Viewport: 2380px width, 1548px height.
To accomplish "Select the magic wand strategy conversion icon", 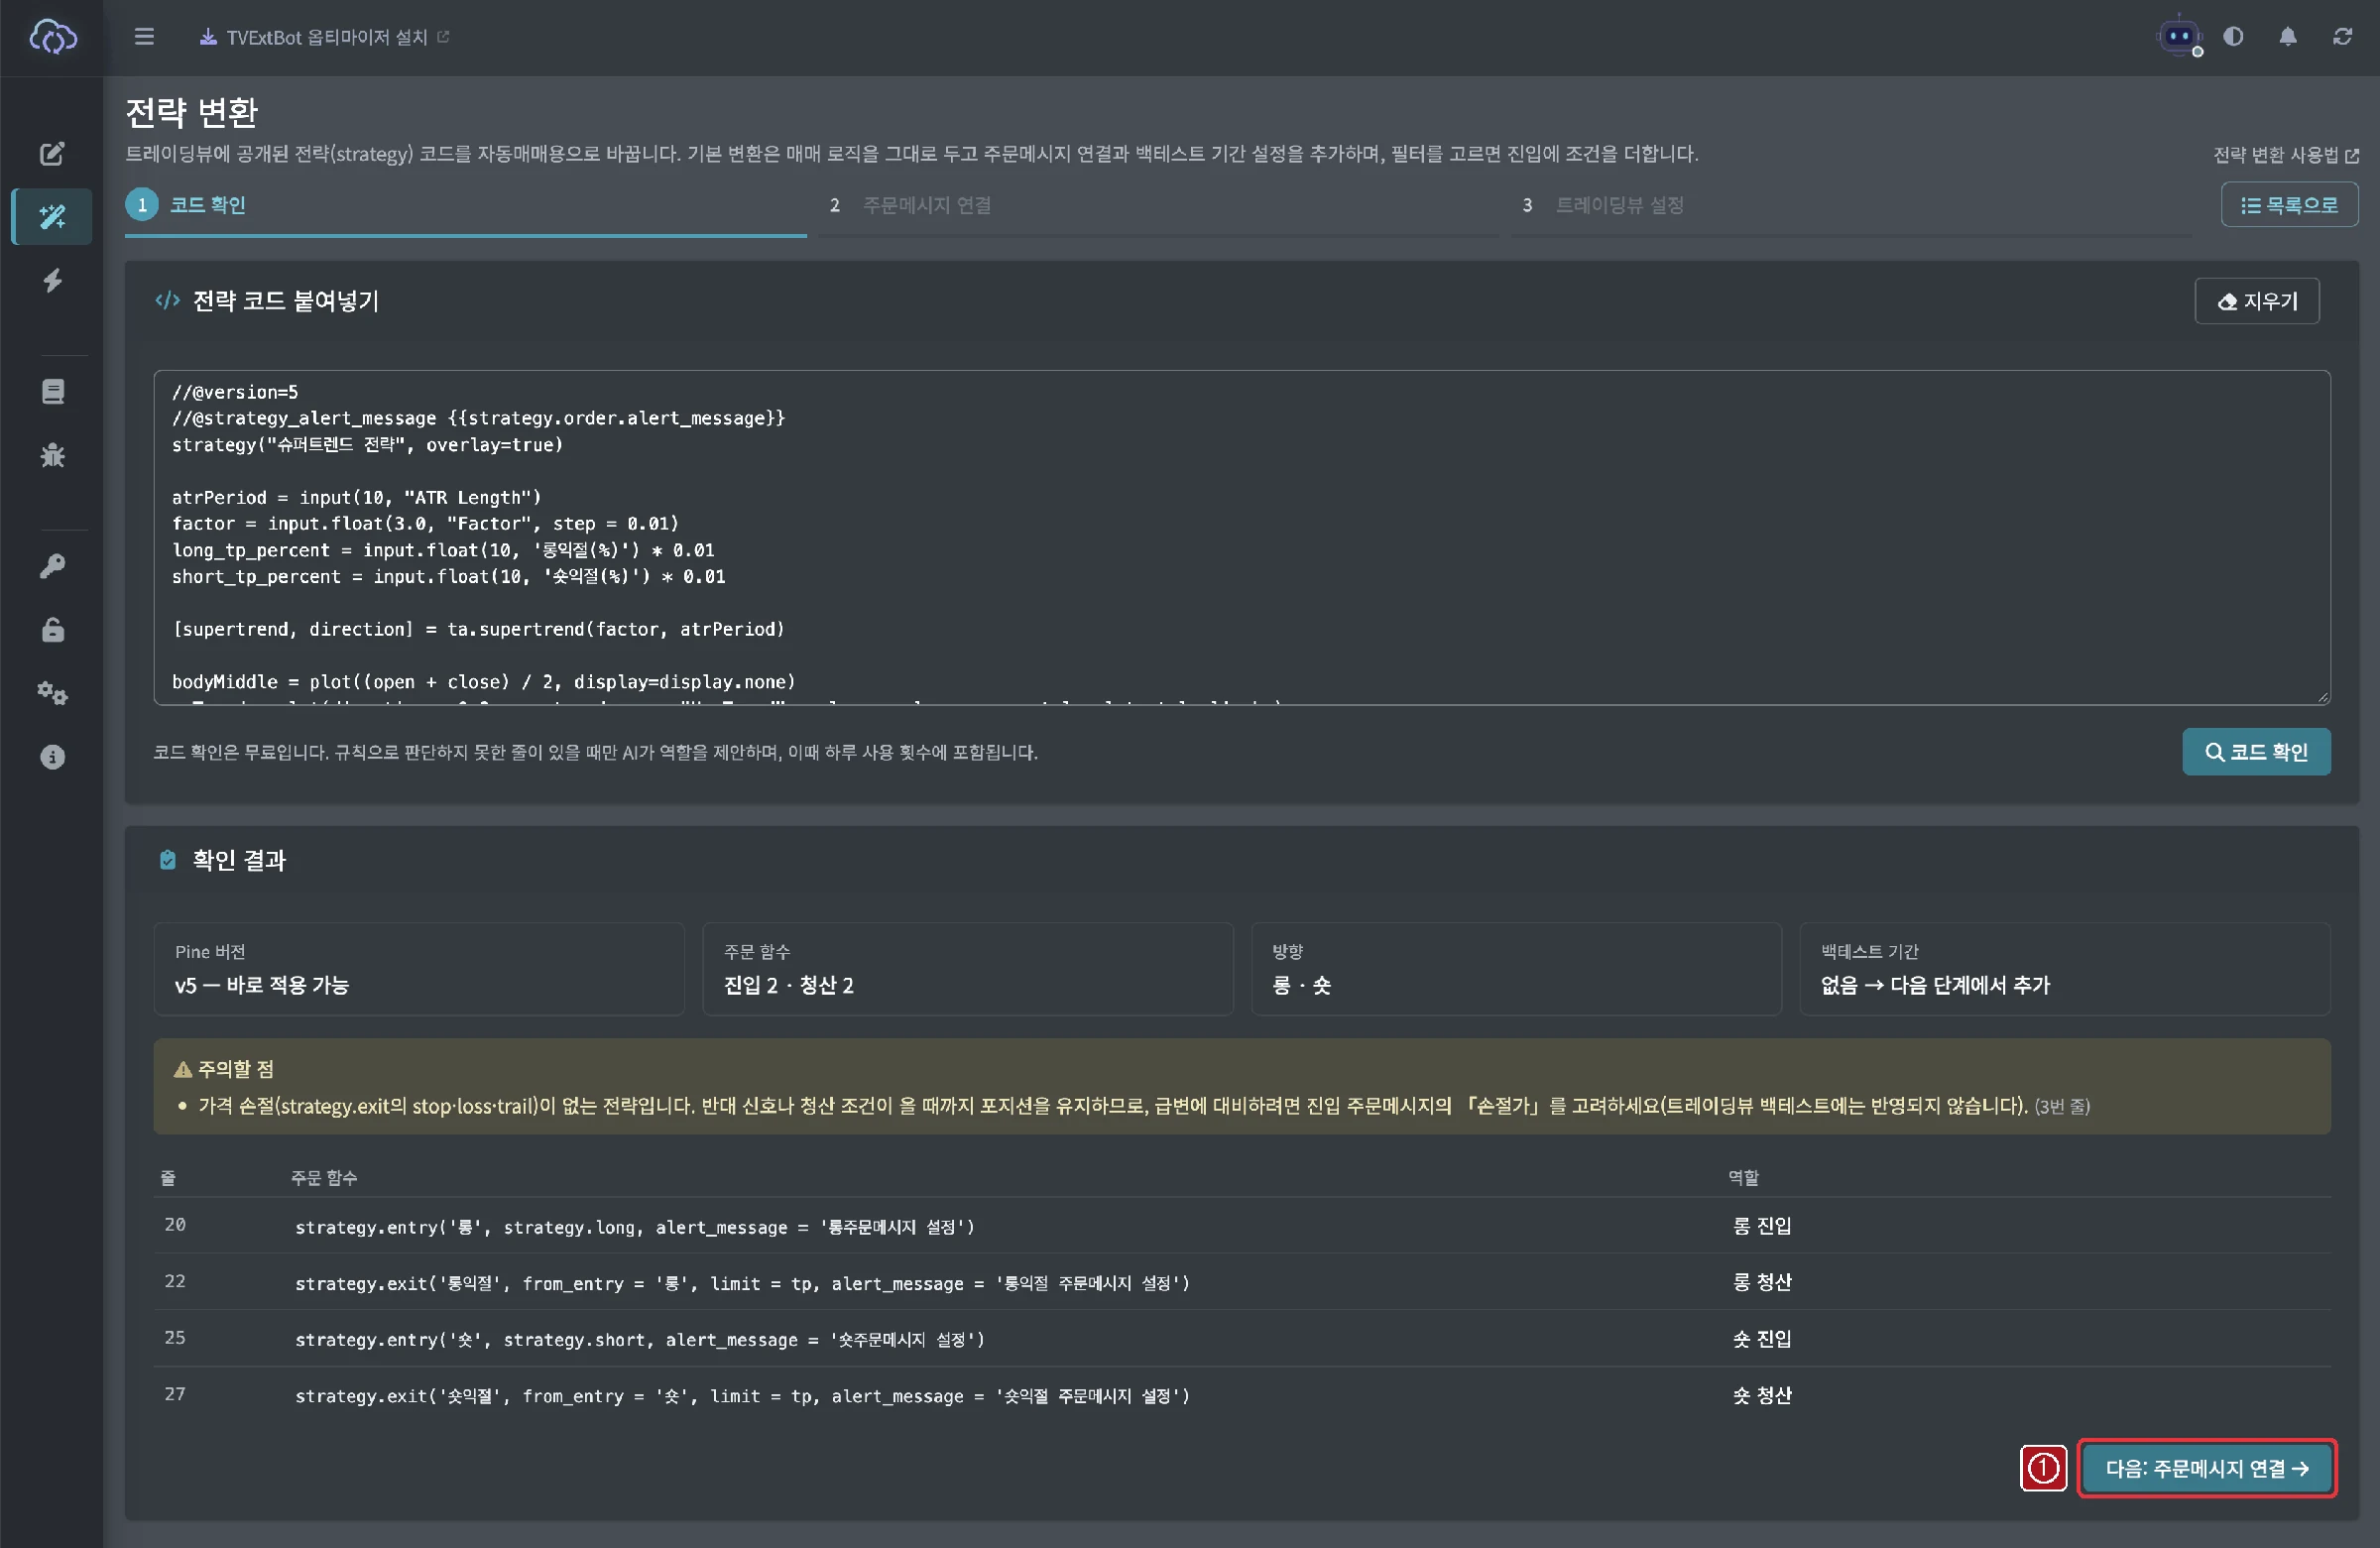I will tap(52, 216).
